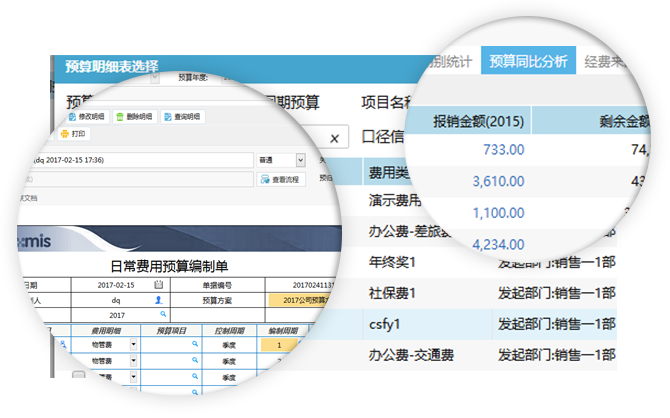Screen dimensions: 670x418
Task: Click the 打印 printer icon
Action: point(65,134)
